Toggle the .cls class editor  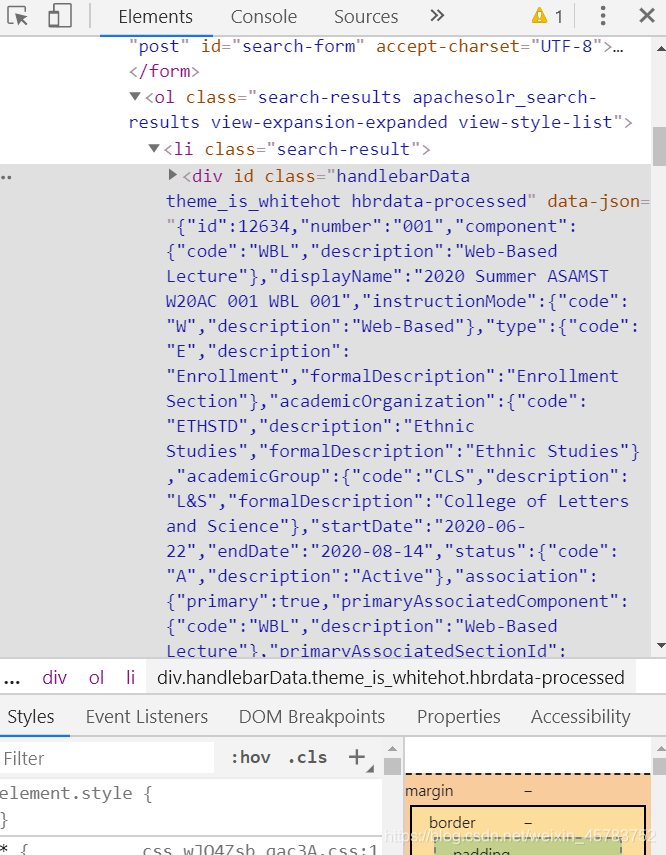tap(308, 757)
